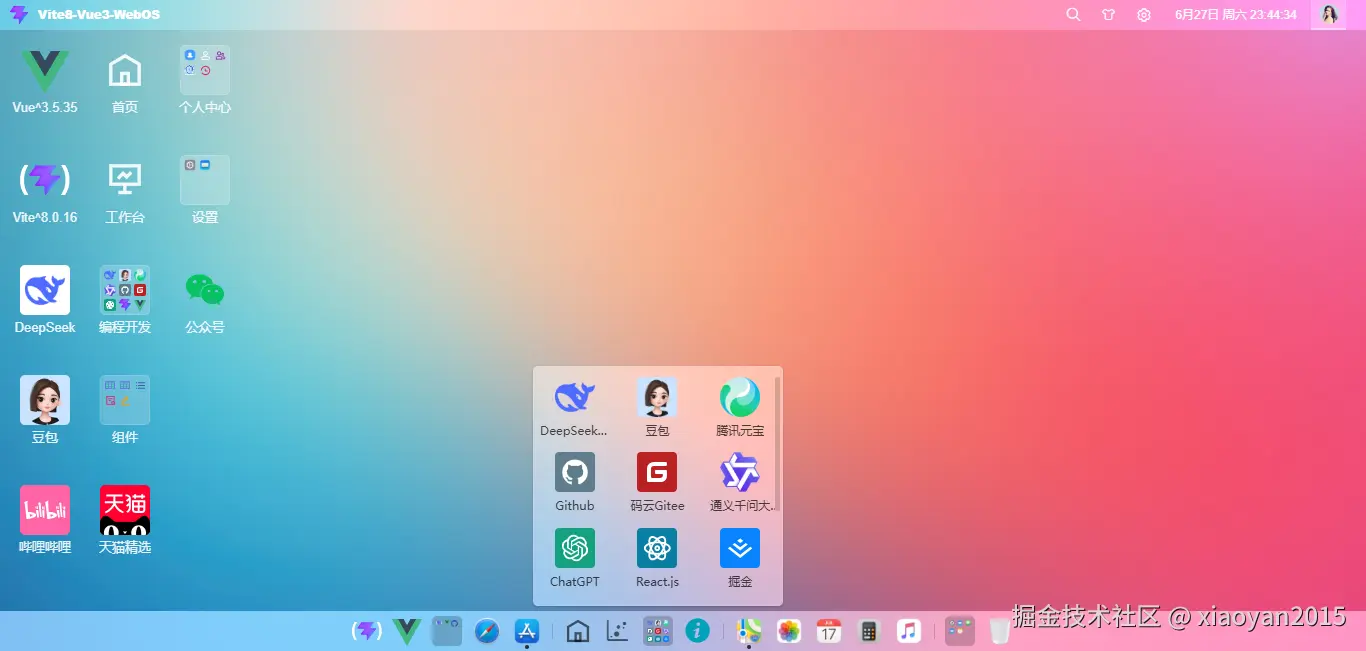Click the search icon in the top bar
Viewport: 1366px width, 651px height.
point(1073,15)
